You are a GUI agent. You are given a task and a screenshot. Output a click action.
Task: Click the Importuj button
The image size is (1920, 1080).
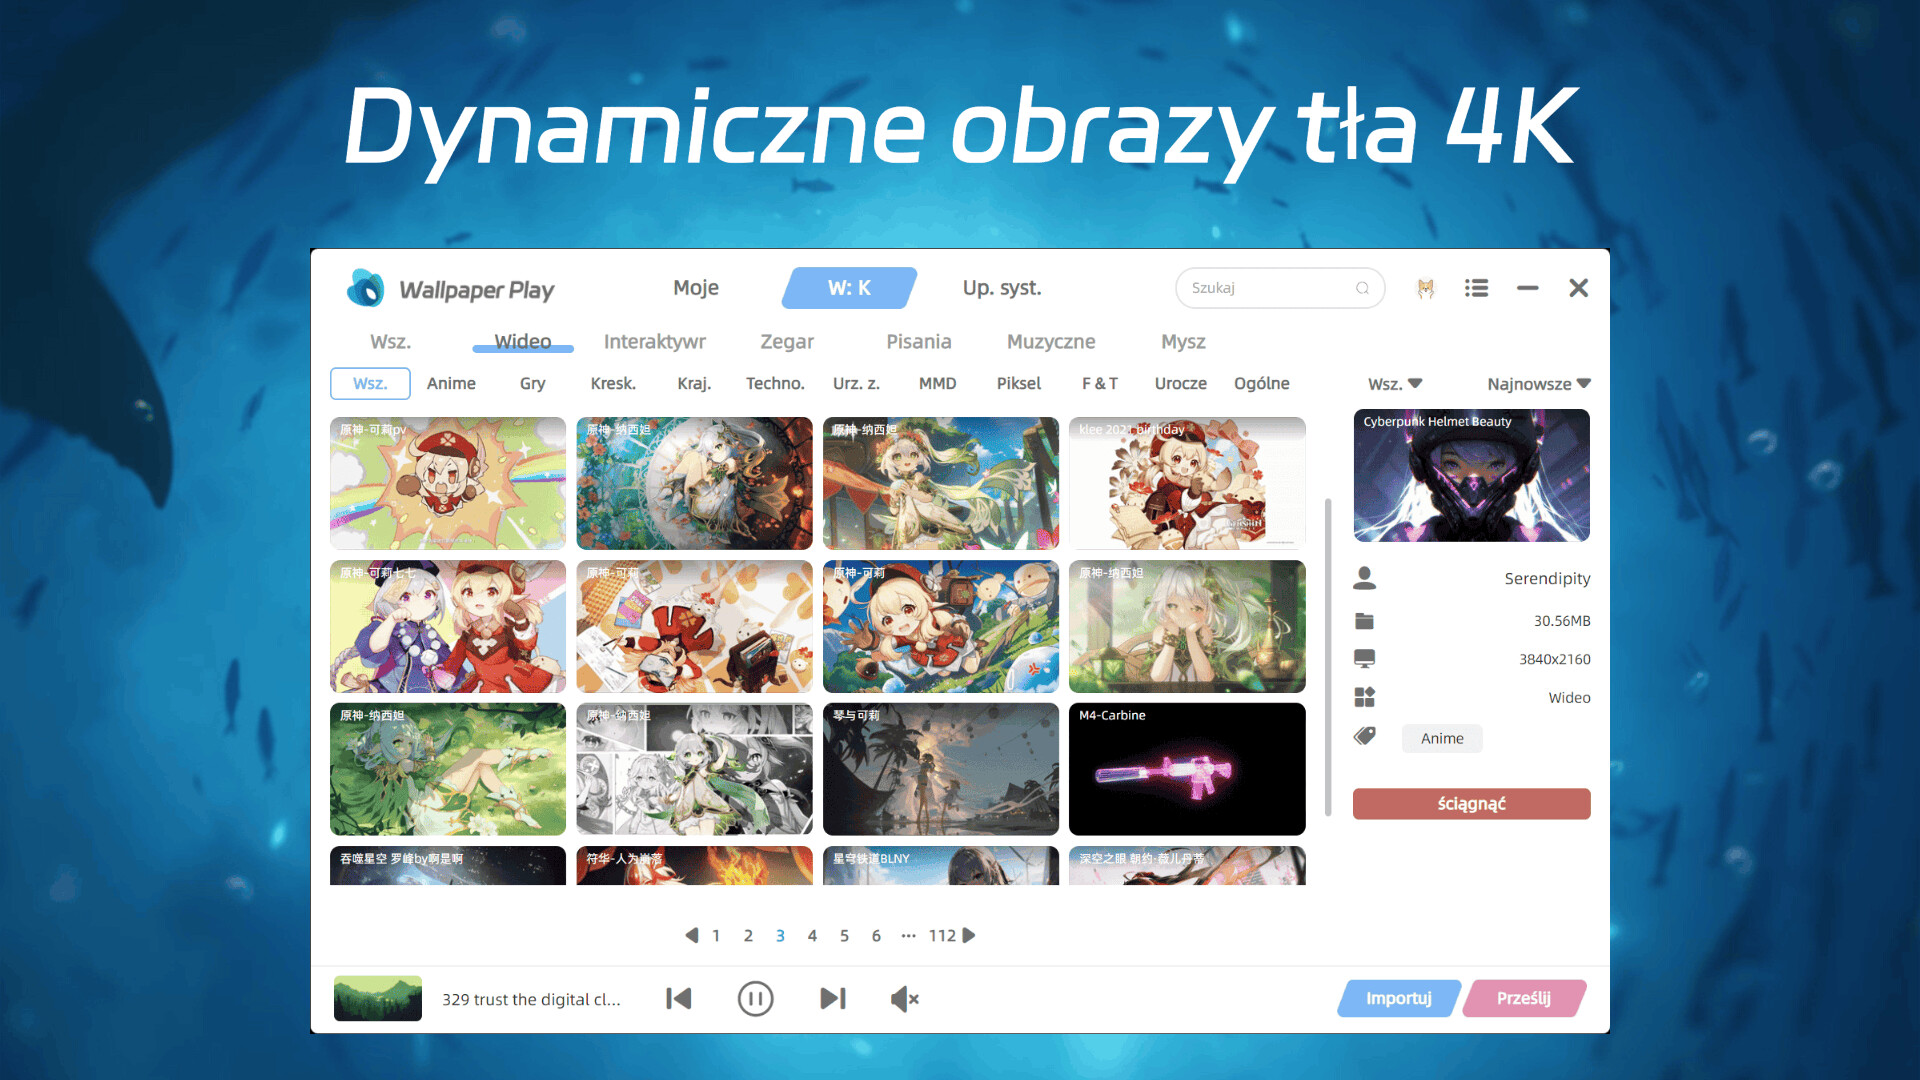(1398, 998)
